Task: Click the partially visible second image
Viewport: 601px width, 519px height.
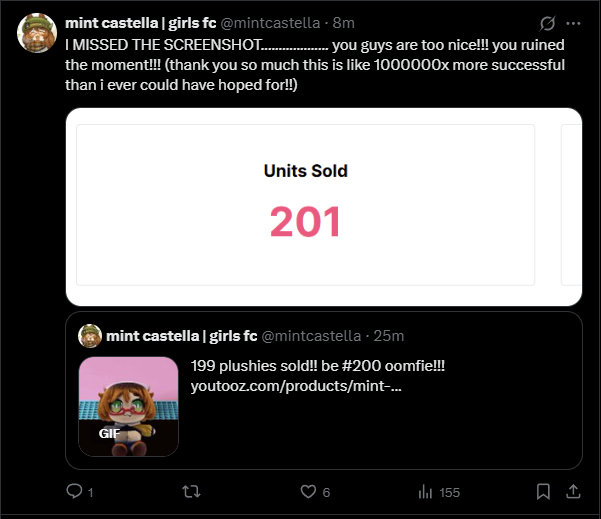Action: pos(572,205)
